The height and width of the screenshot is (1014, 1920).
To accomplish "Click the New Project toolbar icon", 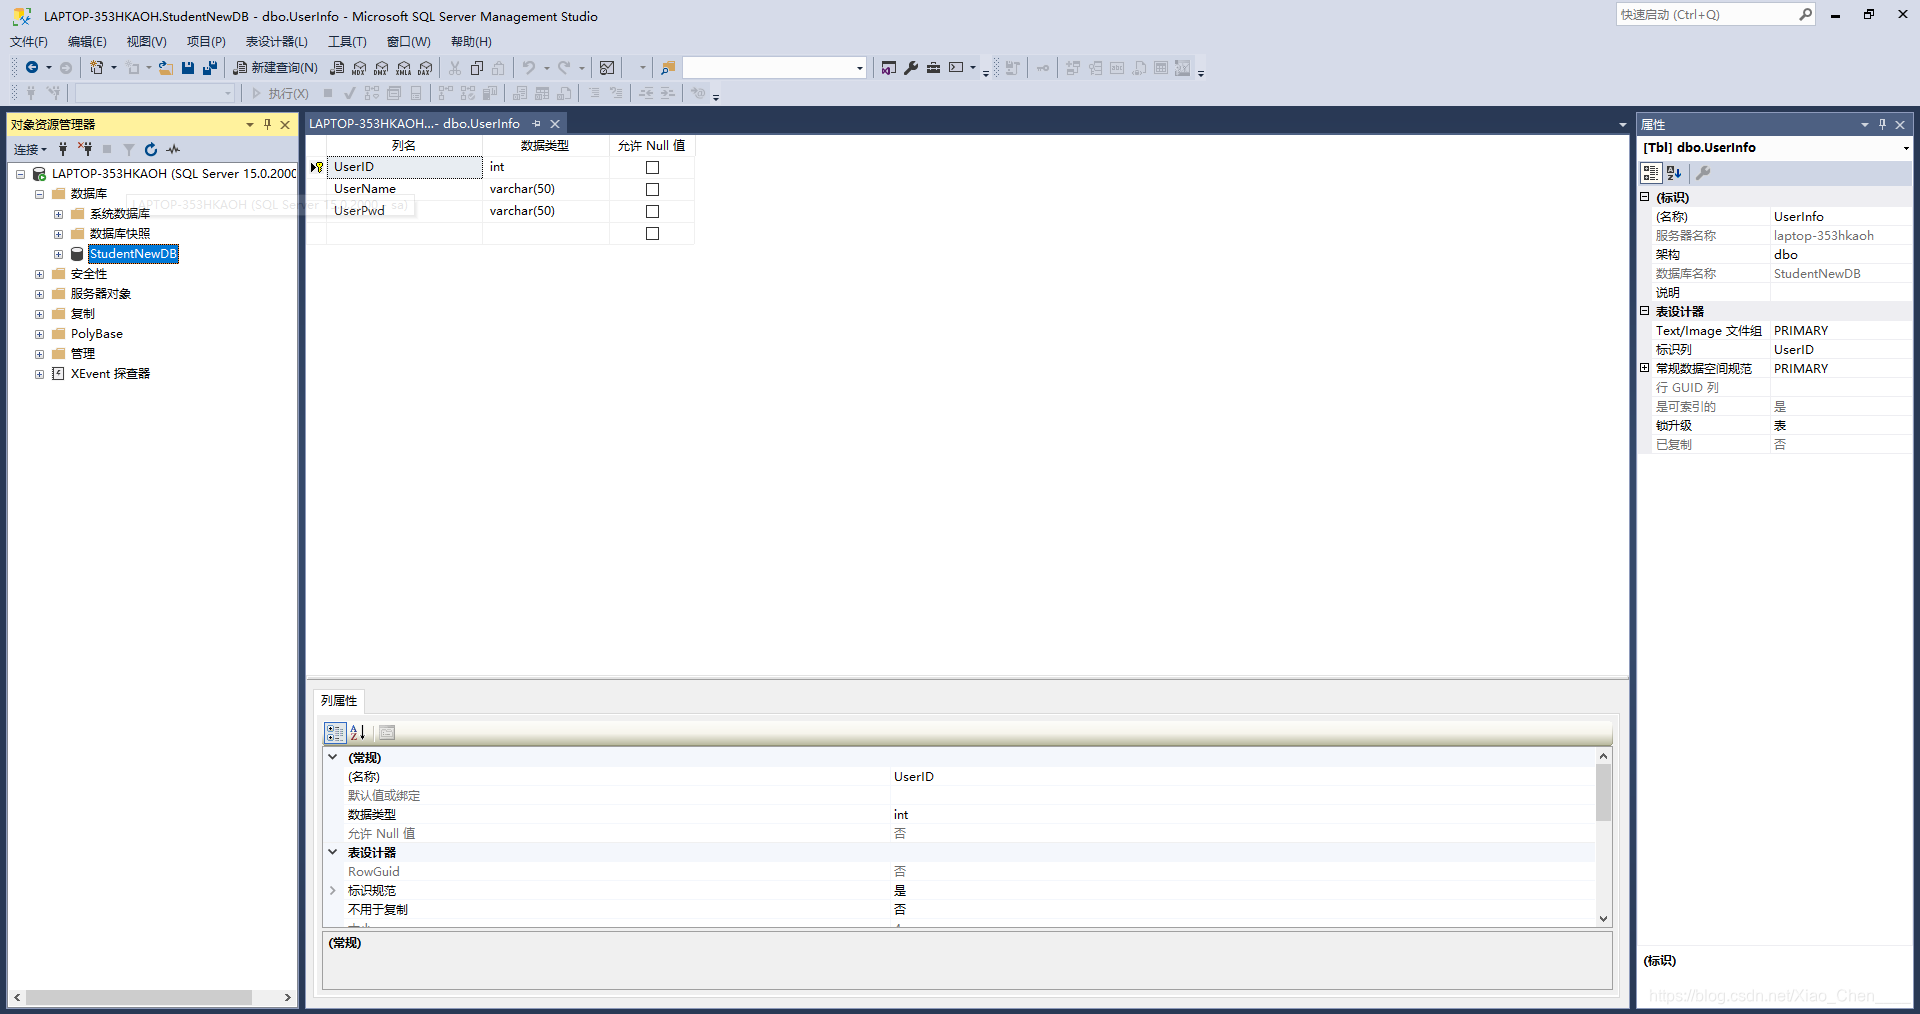I will coord(96,68).
